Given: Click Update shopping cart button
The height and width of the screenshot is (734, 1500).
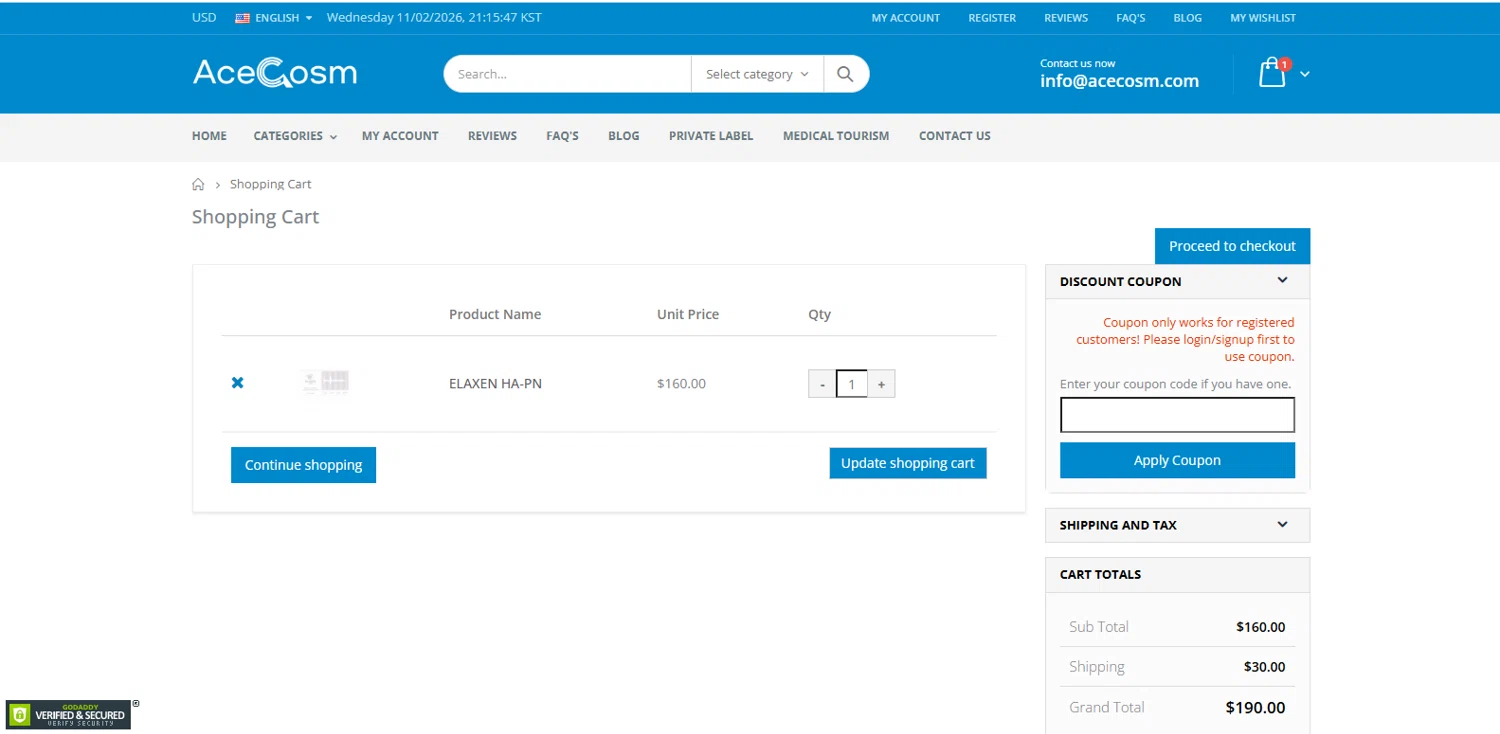Looking at the screenshot, I should point(908,463).
